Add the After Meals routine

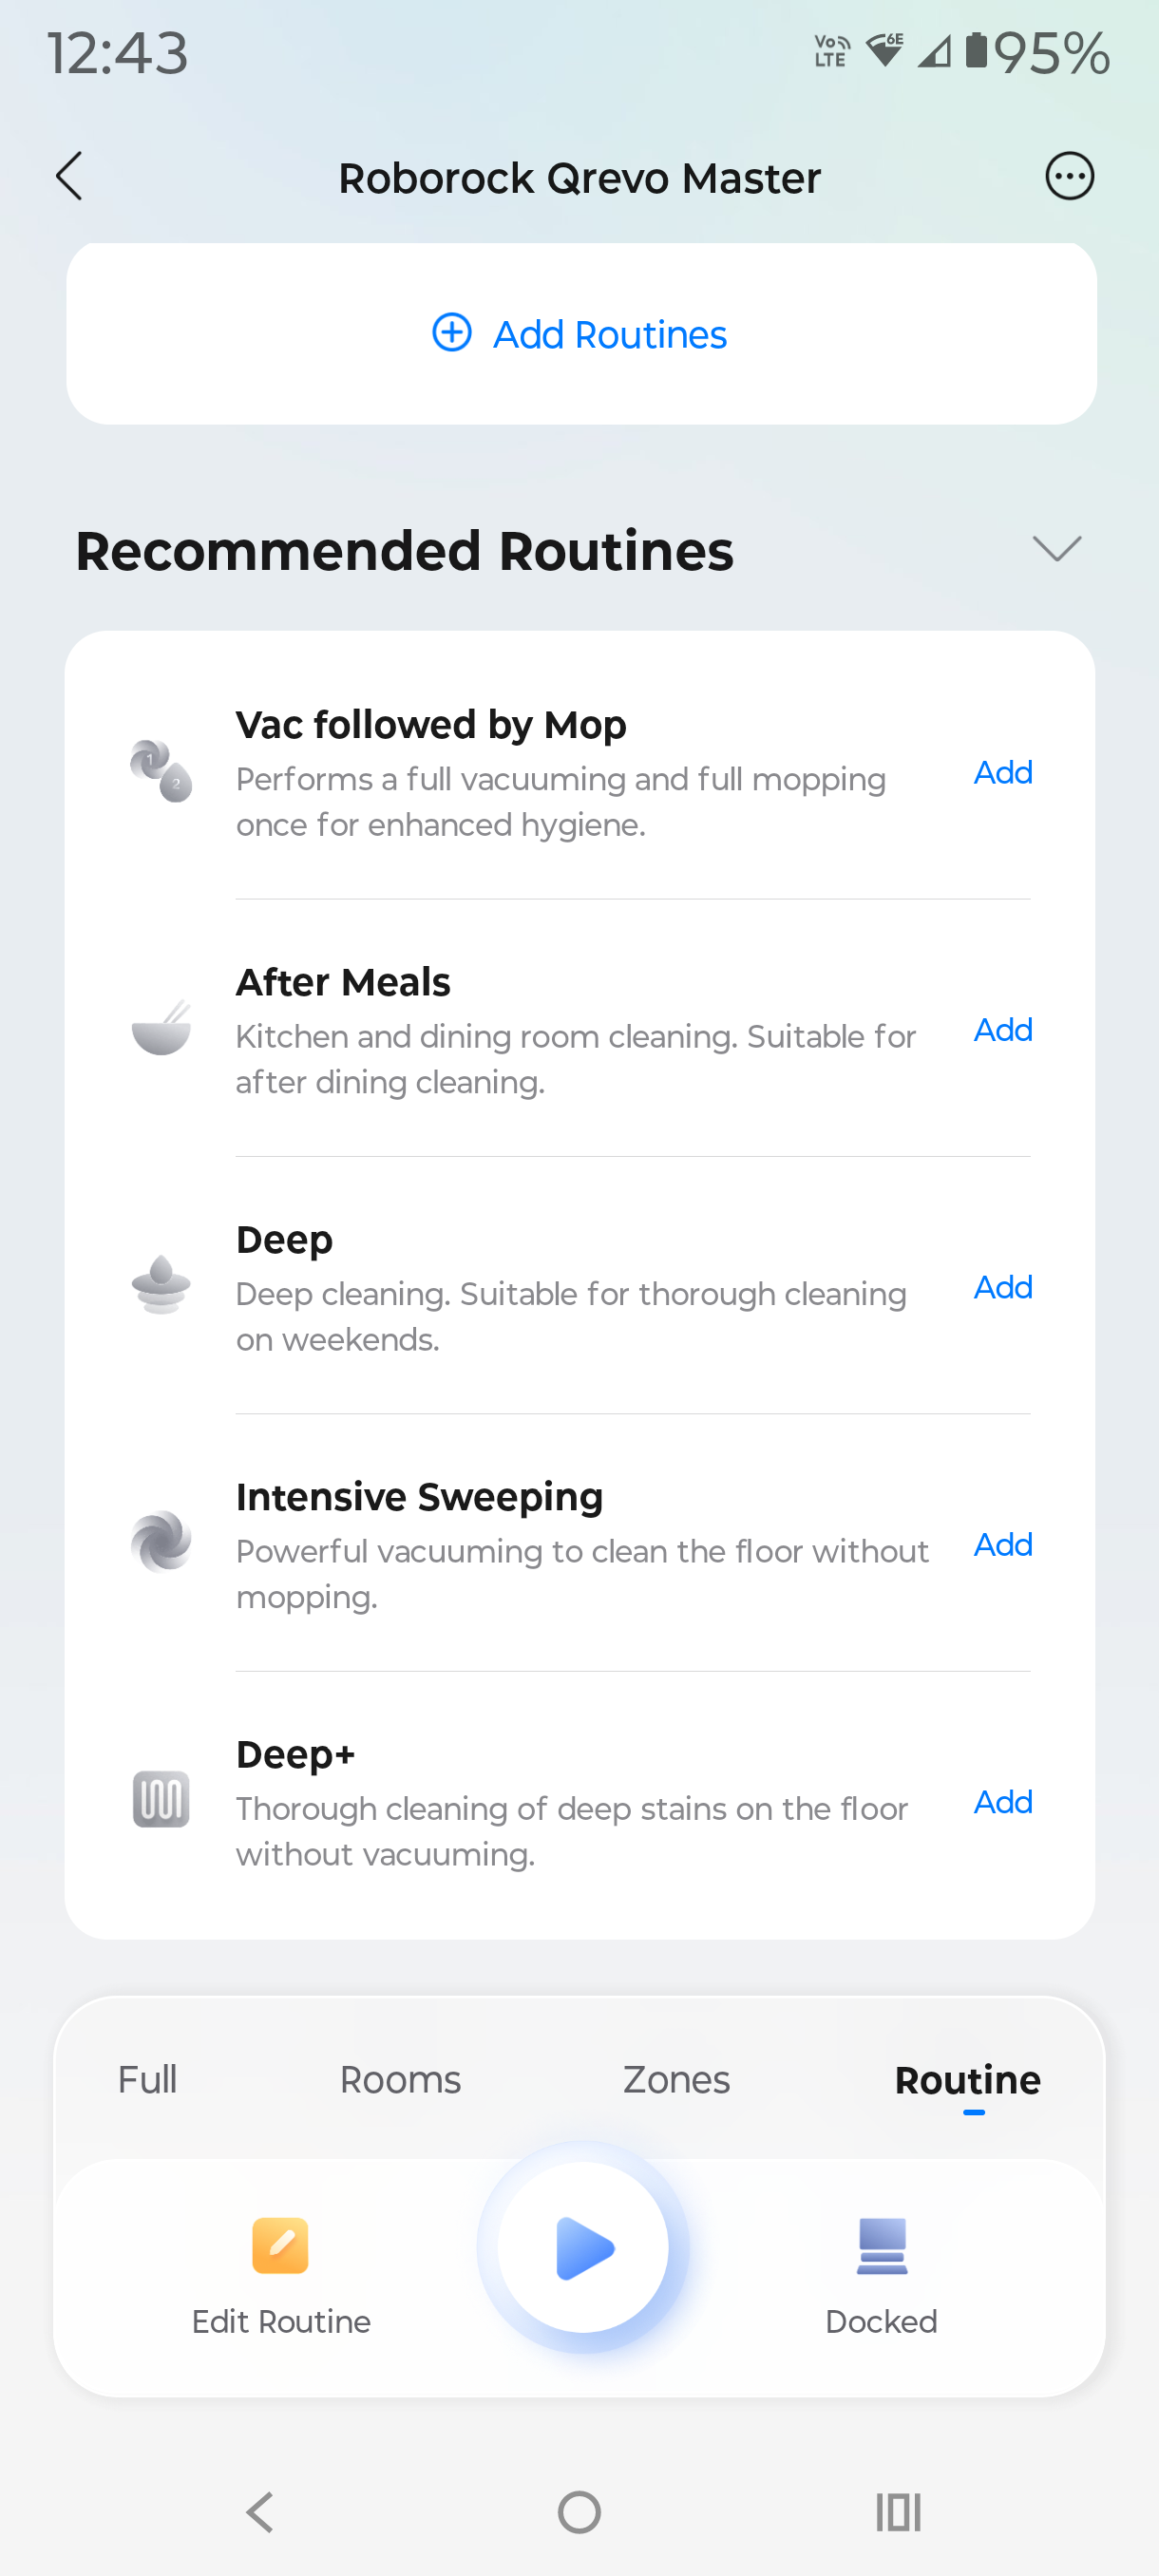[1003, 1029]
